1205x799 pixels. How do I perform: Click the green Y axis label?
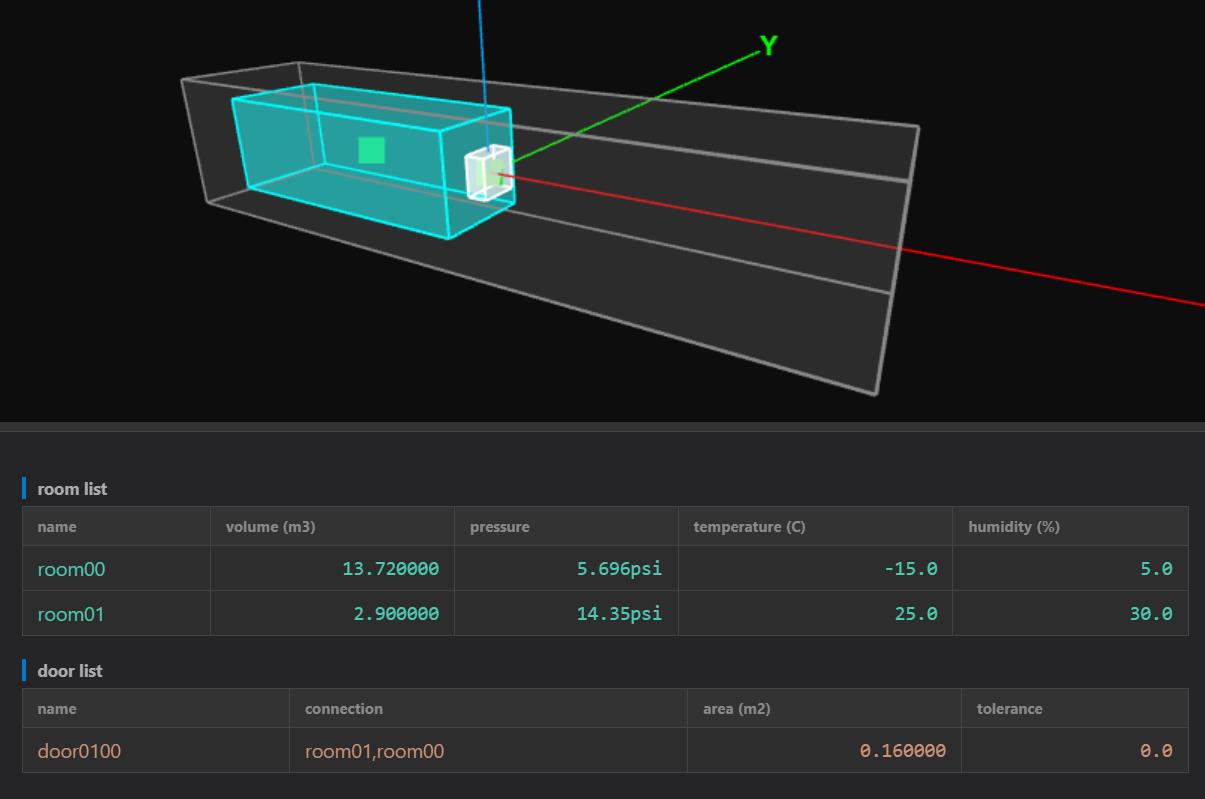click(768, 46)
